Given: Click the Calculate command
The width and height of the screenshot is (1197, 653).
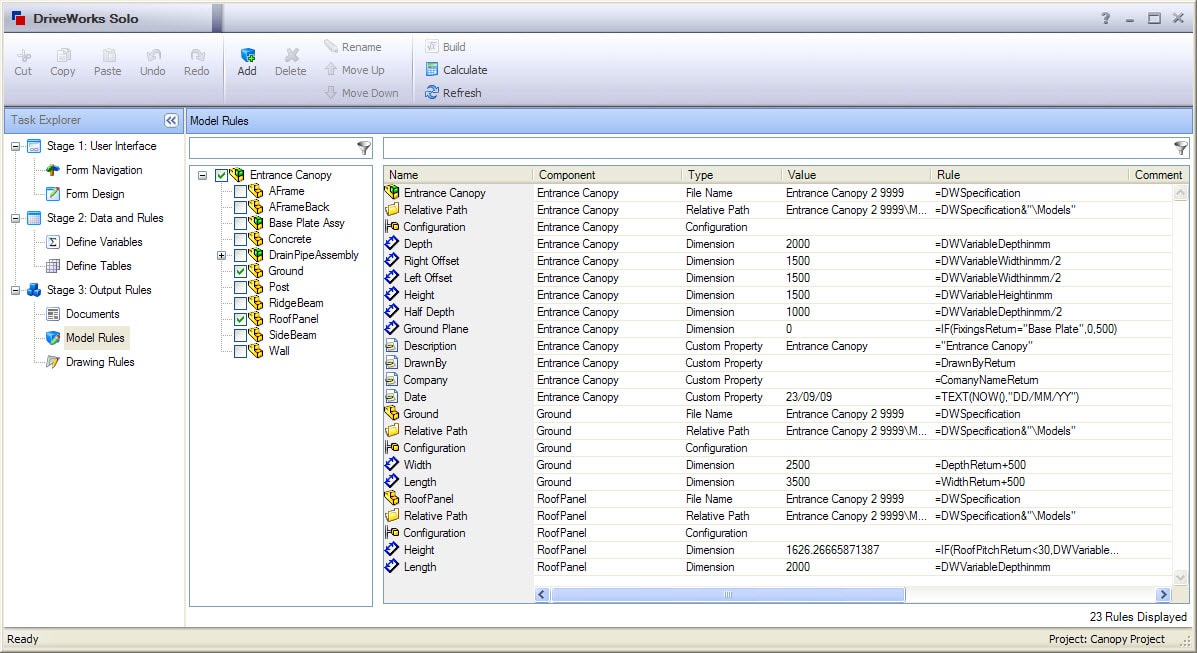Looking at the screenshot, I should coord(456,70).
